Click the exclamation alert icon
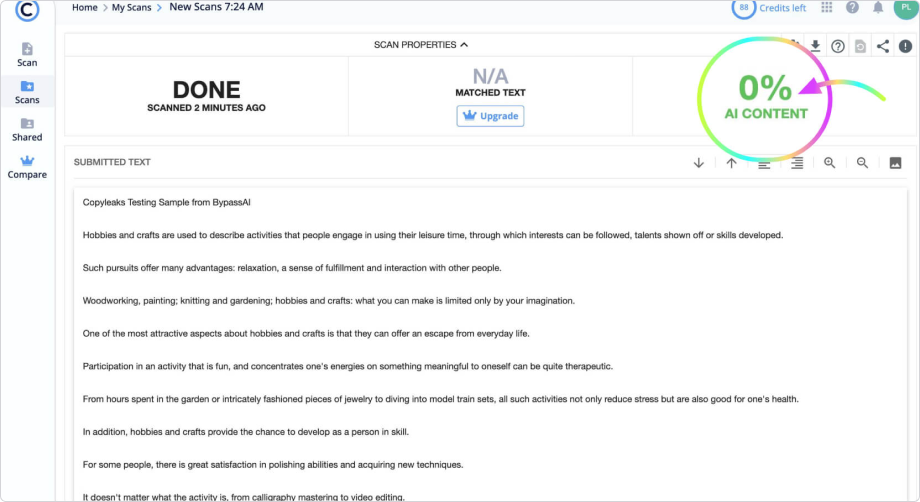This screenshot has height=502, width=920. [905, 46]
